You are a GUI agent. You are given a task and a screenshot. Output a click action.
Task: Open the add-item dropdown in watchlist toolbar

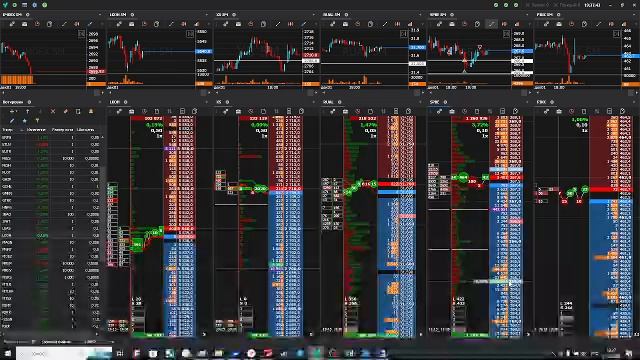tap(13, 111)
